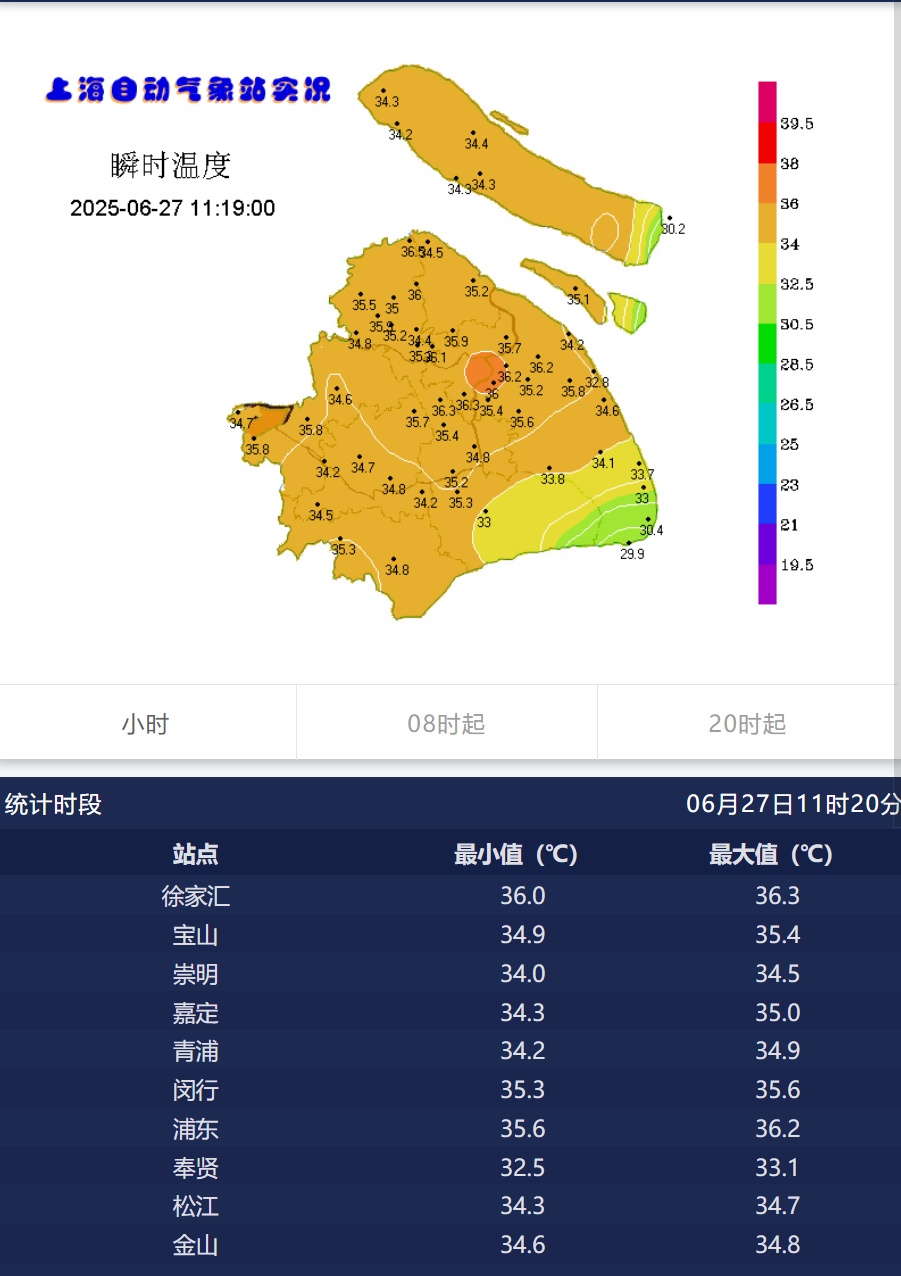
Task: Switch to the 小时 tab
Action: [x=147, y=722]
